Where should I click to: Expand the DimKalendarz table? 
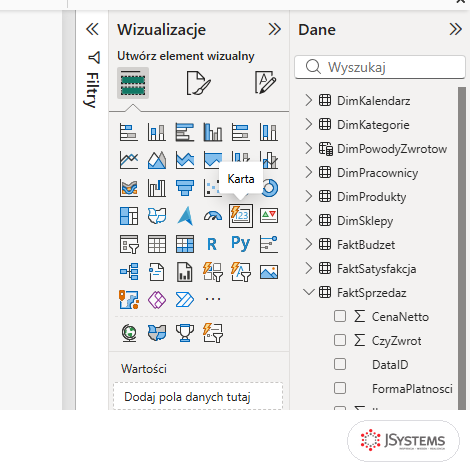click(x=309, y=100)
